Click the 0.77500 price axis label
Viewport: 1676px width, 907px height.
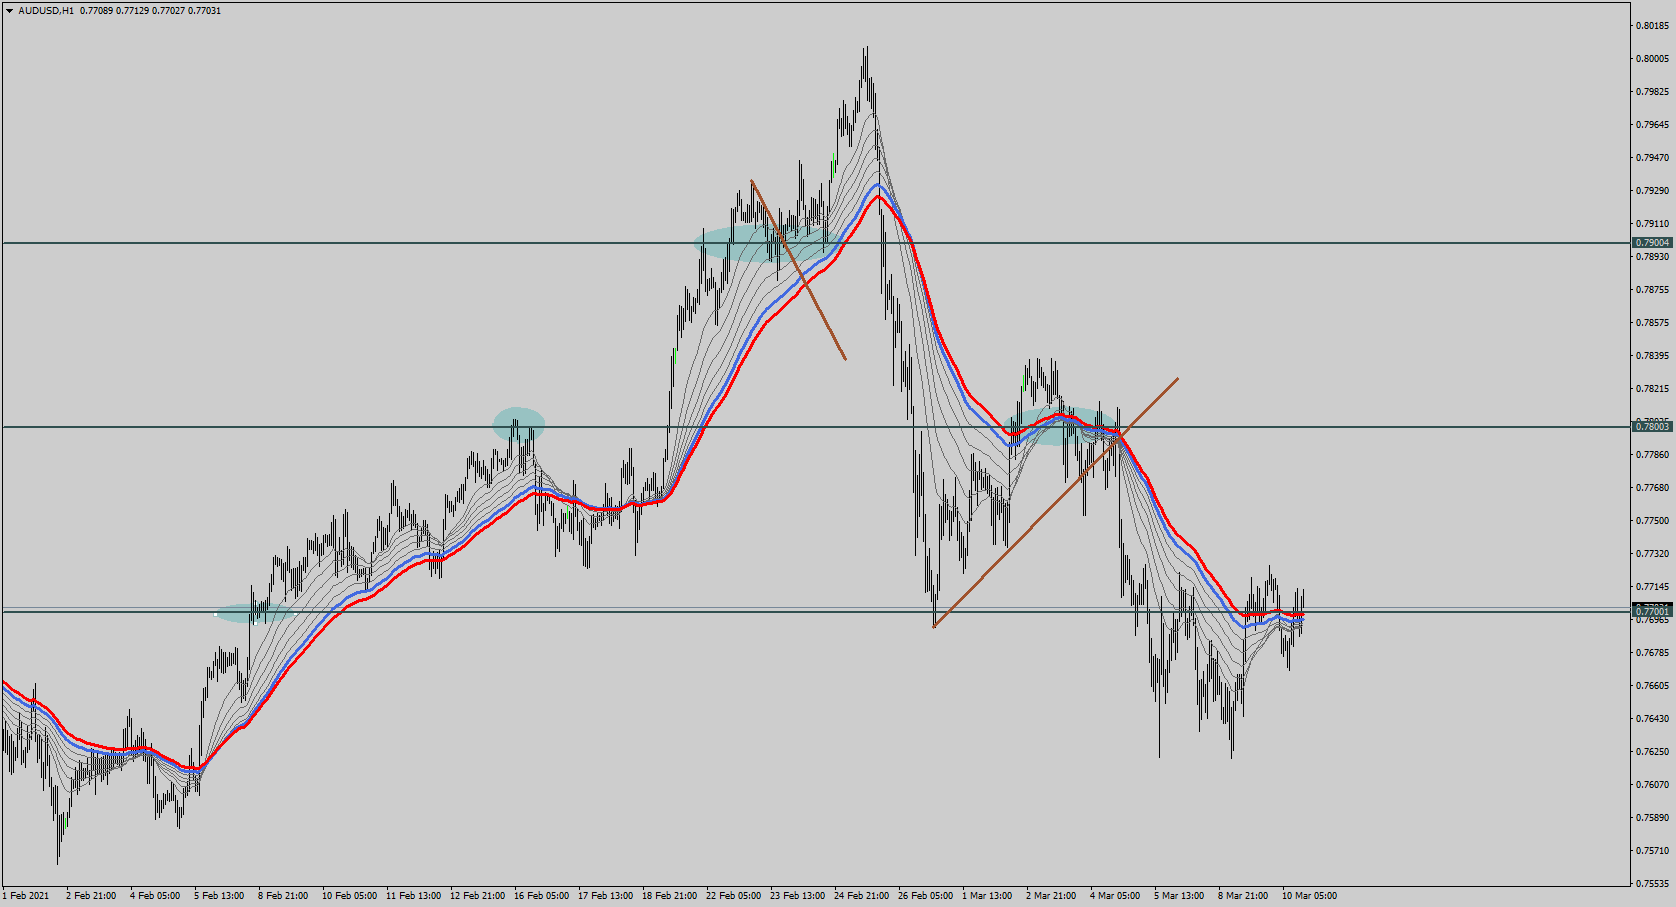(x=1653, y=521)
